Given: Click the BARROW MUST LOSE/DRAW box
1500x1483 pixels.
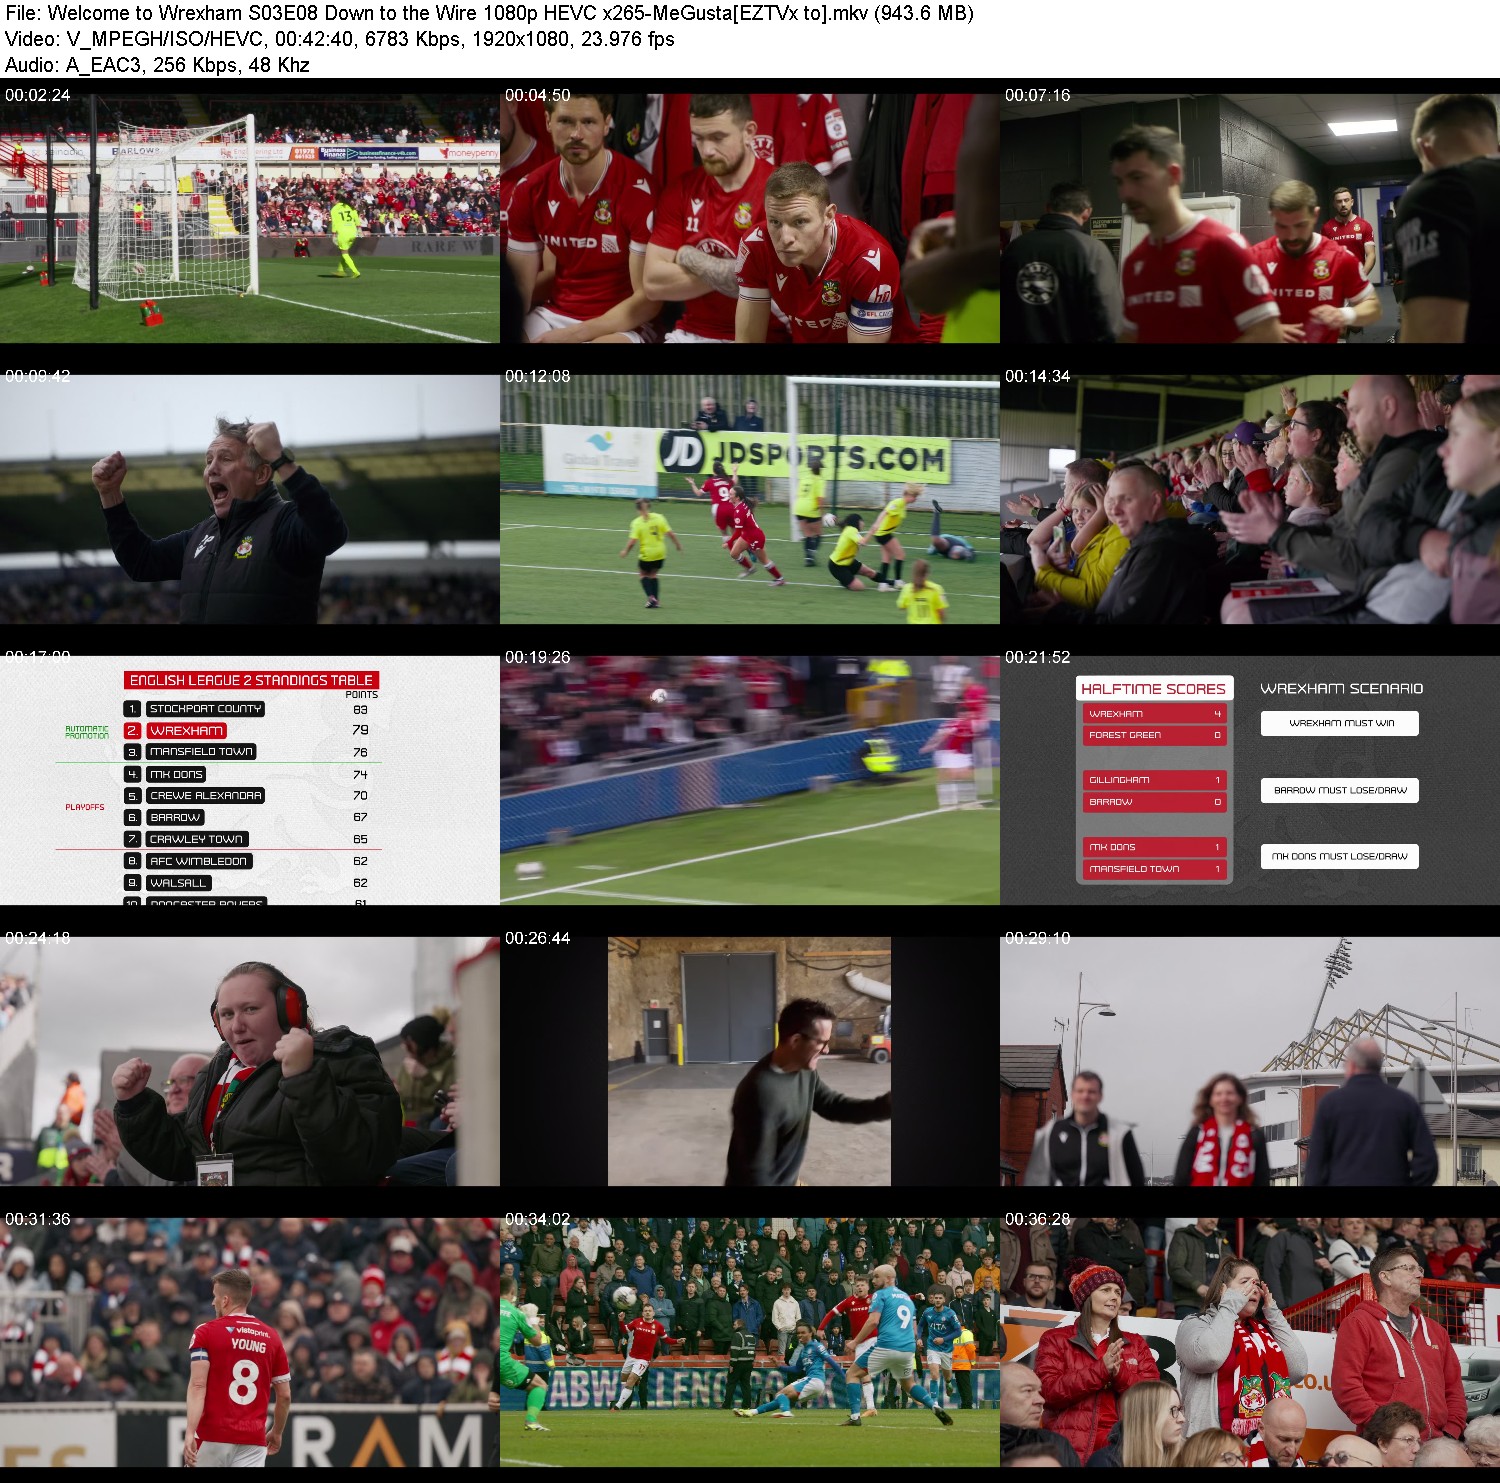Looking at the screenshot, I should pyautogui.click(x=1340, y=790).
